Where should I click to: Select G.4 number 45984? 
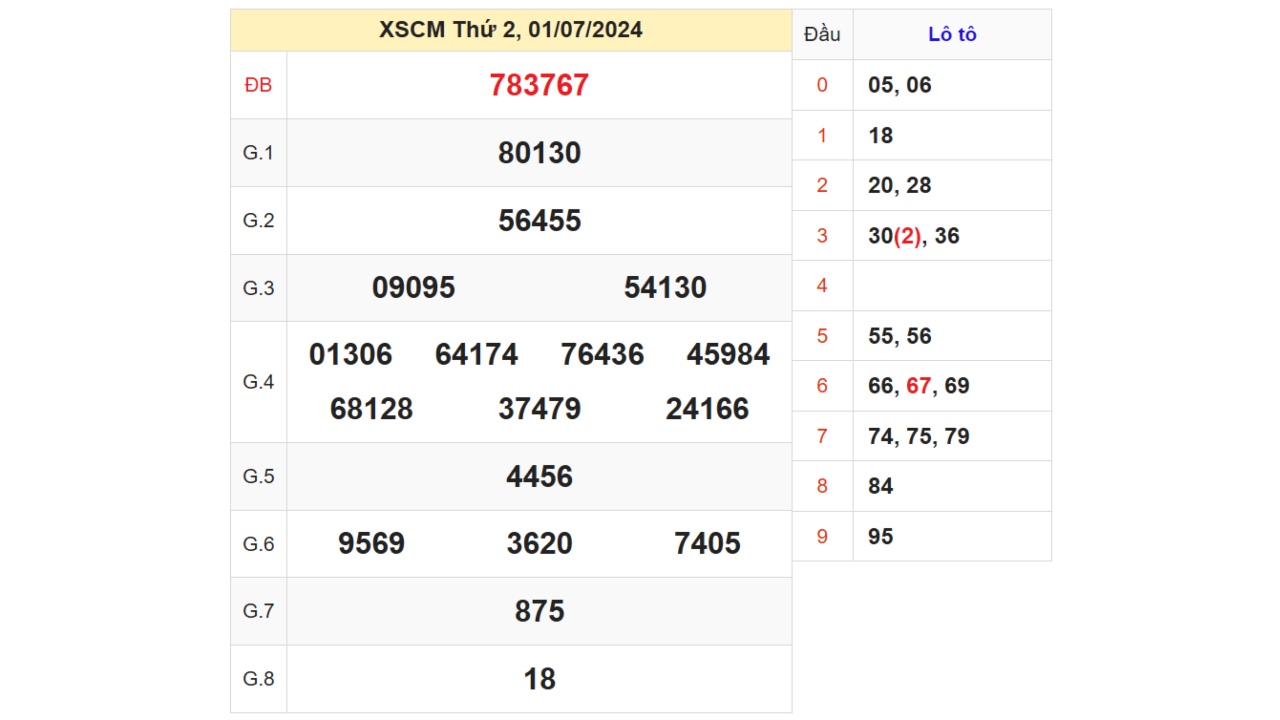[729, 355]
